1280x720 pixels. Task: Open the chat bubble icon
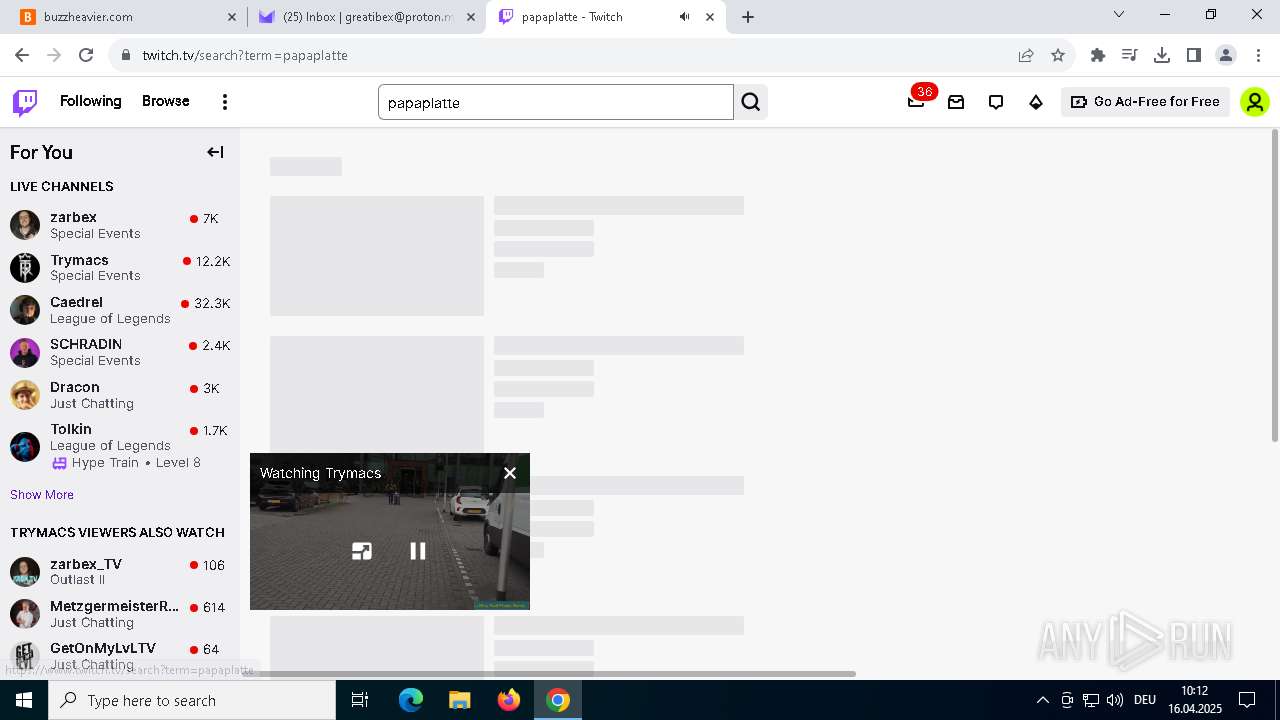pyautogui.click(x=996, y=102)
